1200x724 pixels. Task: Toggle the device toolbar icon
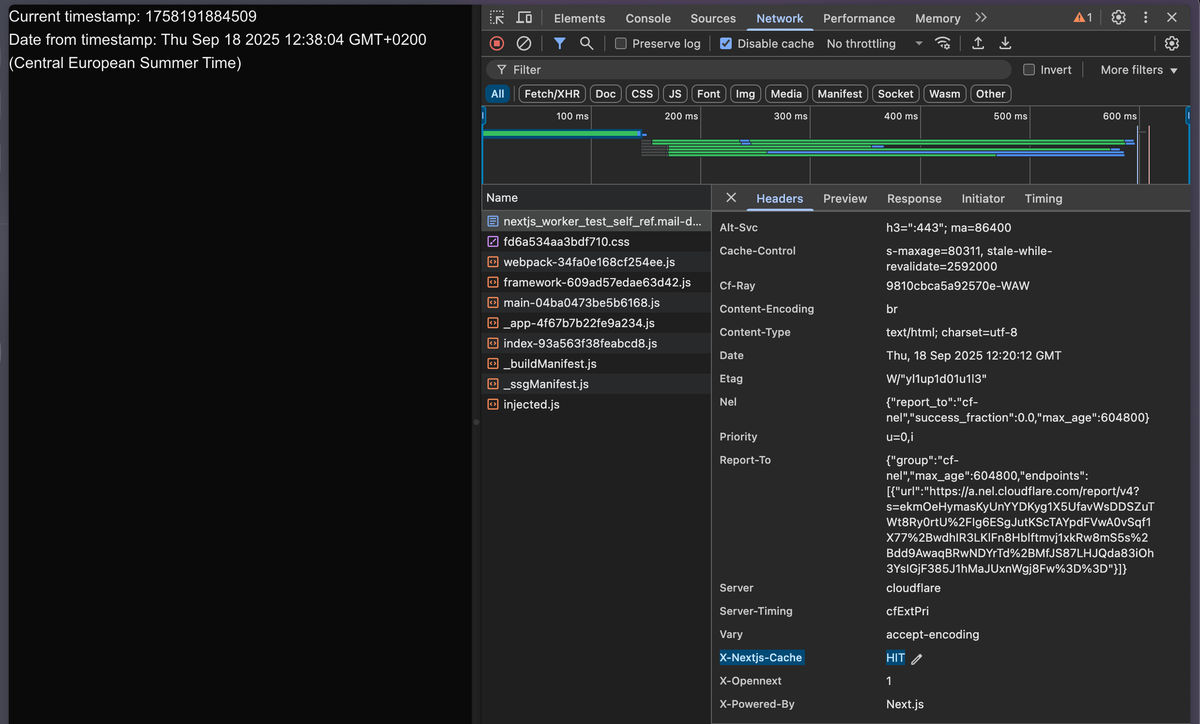(x=523, y=18)
